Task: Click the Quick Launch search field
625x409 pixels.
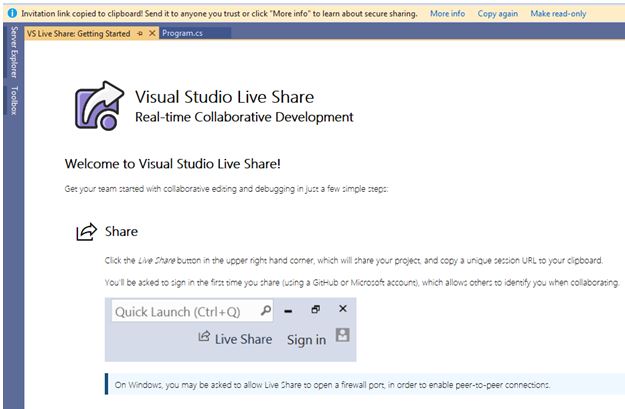Action: [192, 311]
